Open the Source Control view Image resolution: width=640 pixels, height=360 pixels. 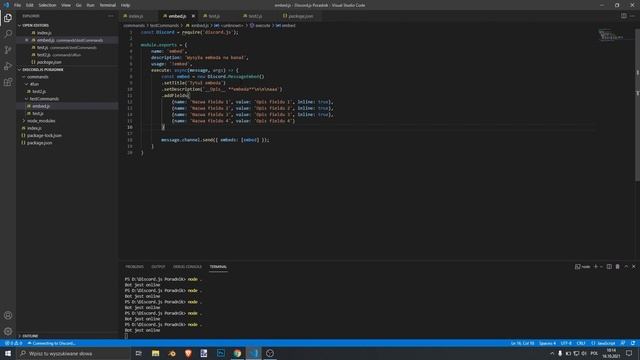click(x=8, y=50)
